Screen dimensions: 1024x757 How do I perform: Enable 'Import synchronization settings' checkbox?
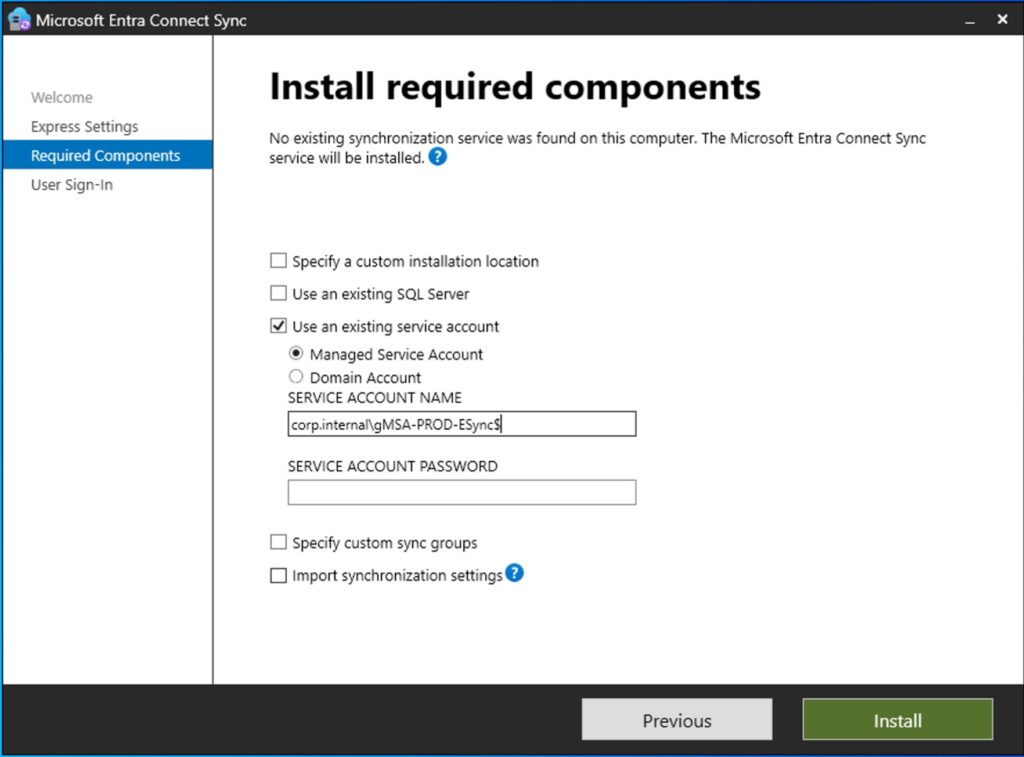(279, 576)
